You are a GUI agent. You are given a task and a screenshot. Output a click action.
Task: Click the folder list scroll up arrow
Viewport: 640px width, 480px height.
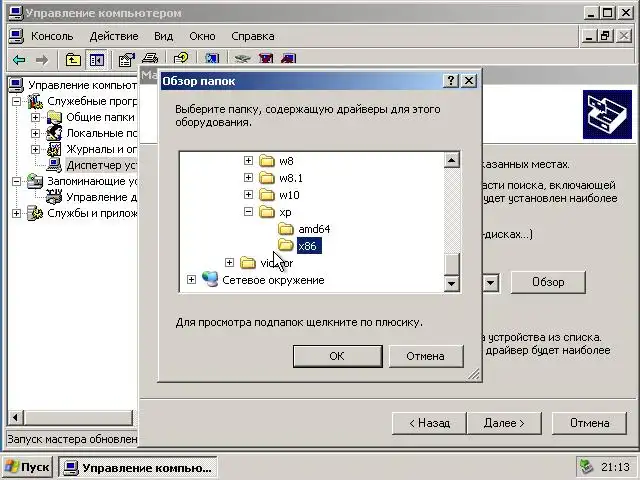pyautogui.click(x=451, y=160)
